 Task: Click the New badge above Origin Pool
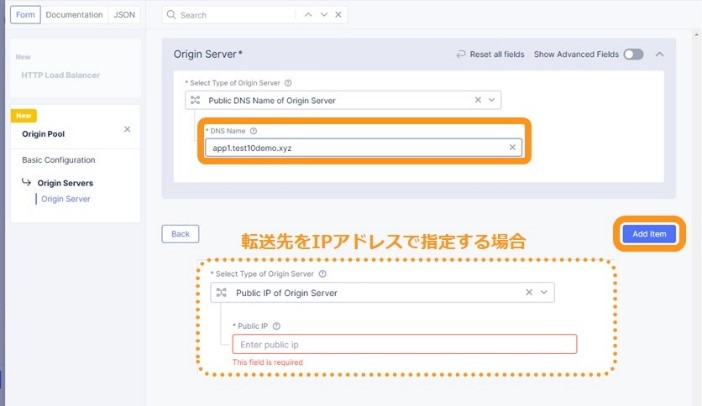coord(24,115)
